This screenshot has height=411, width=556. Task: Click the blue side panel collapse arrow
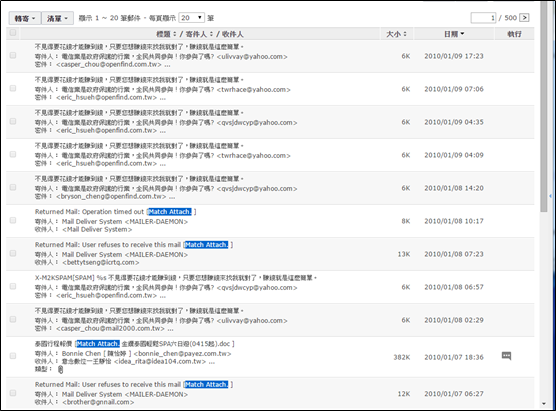coord(550,196)
